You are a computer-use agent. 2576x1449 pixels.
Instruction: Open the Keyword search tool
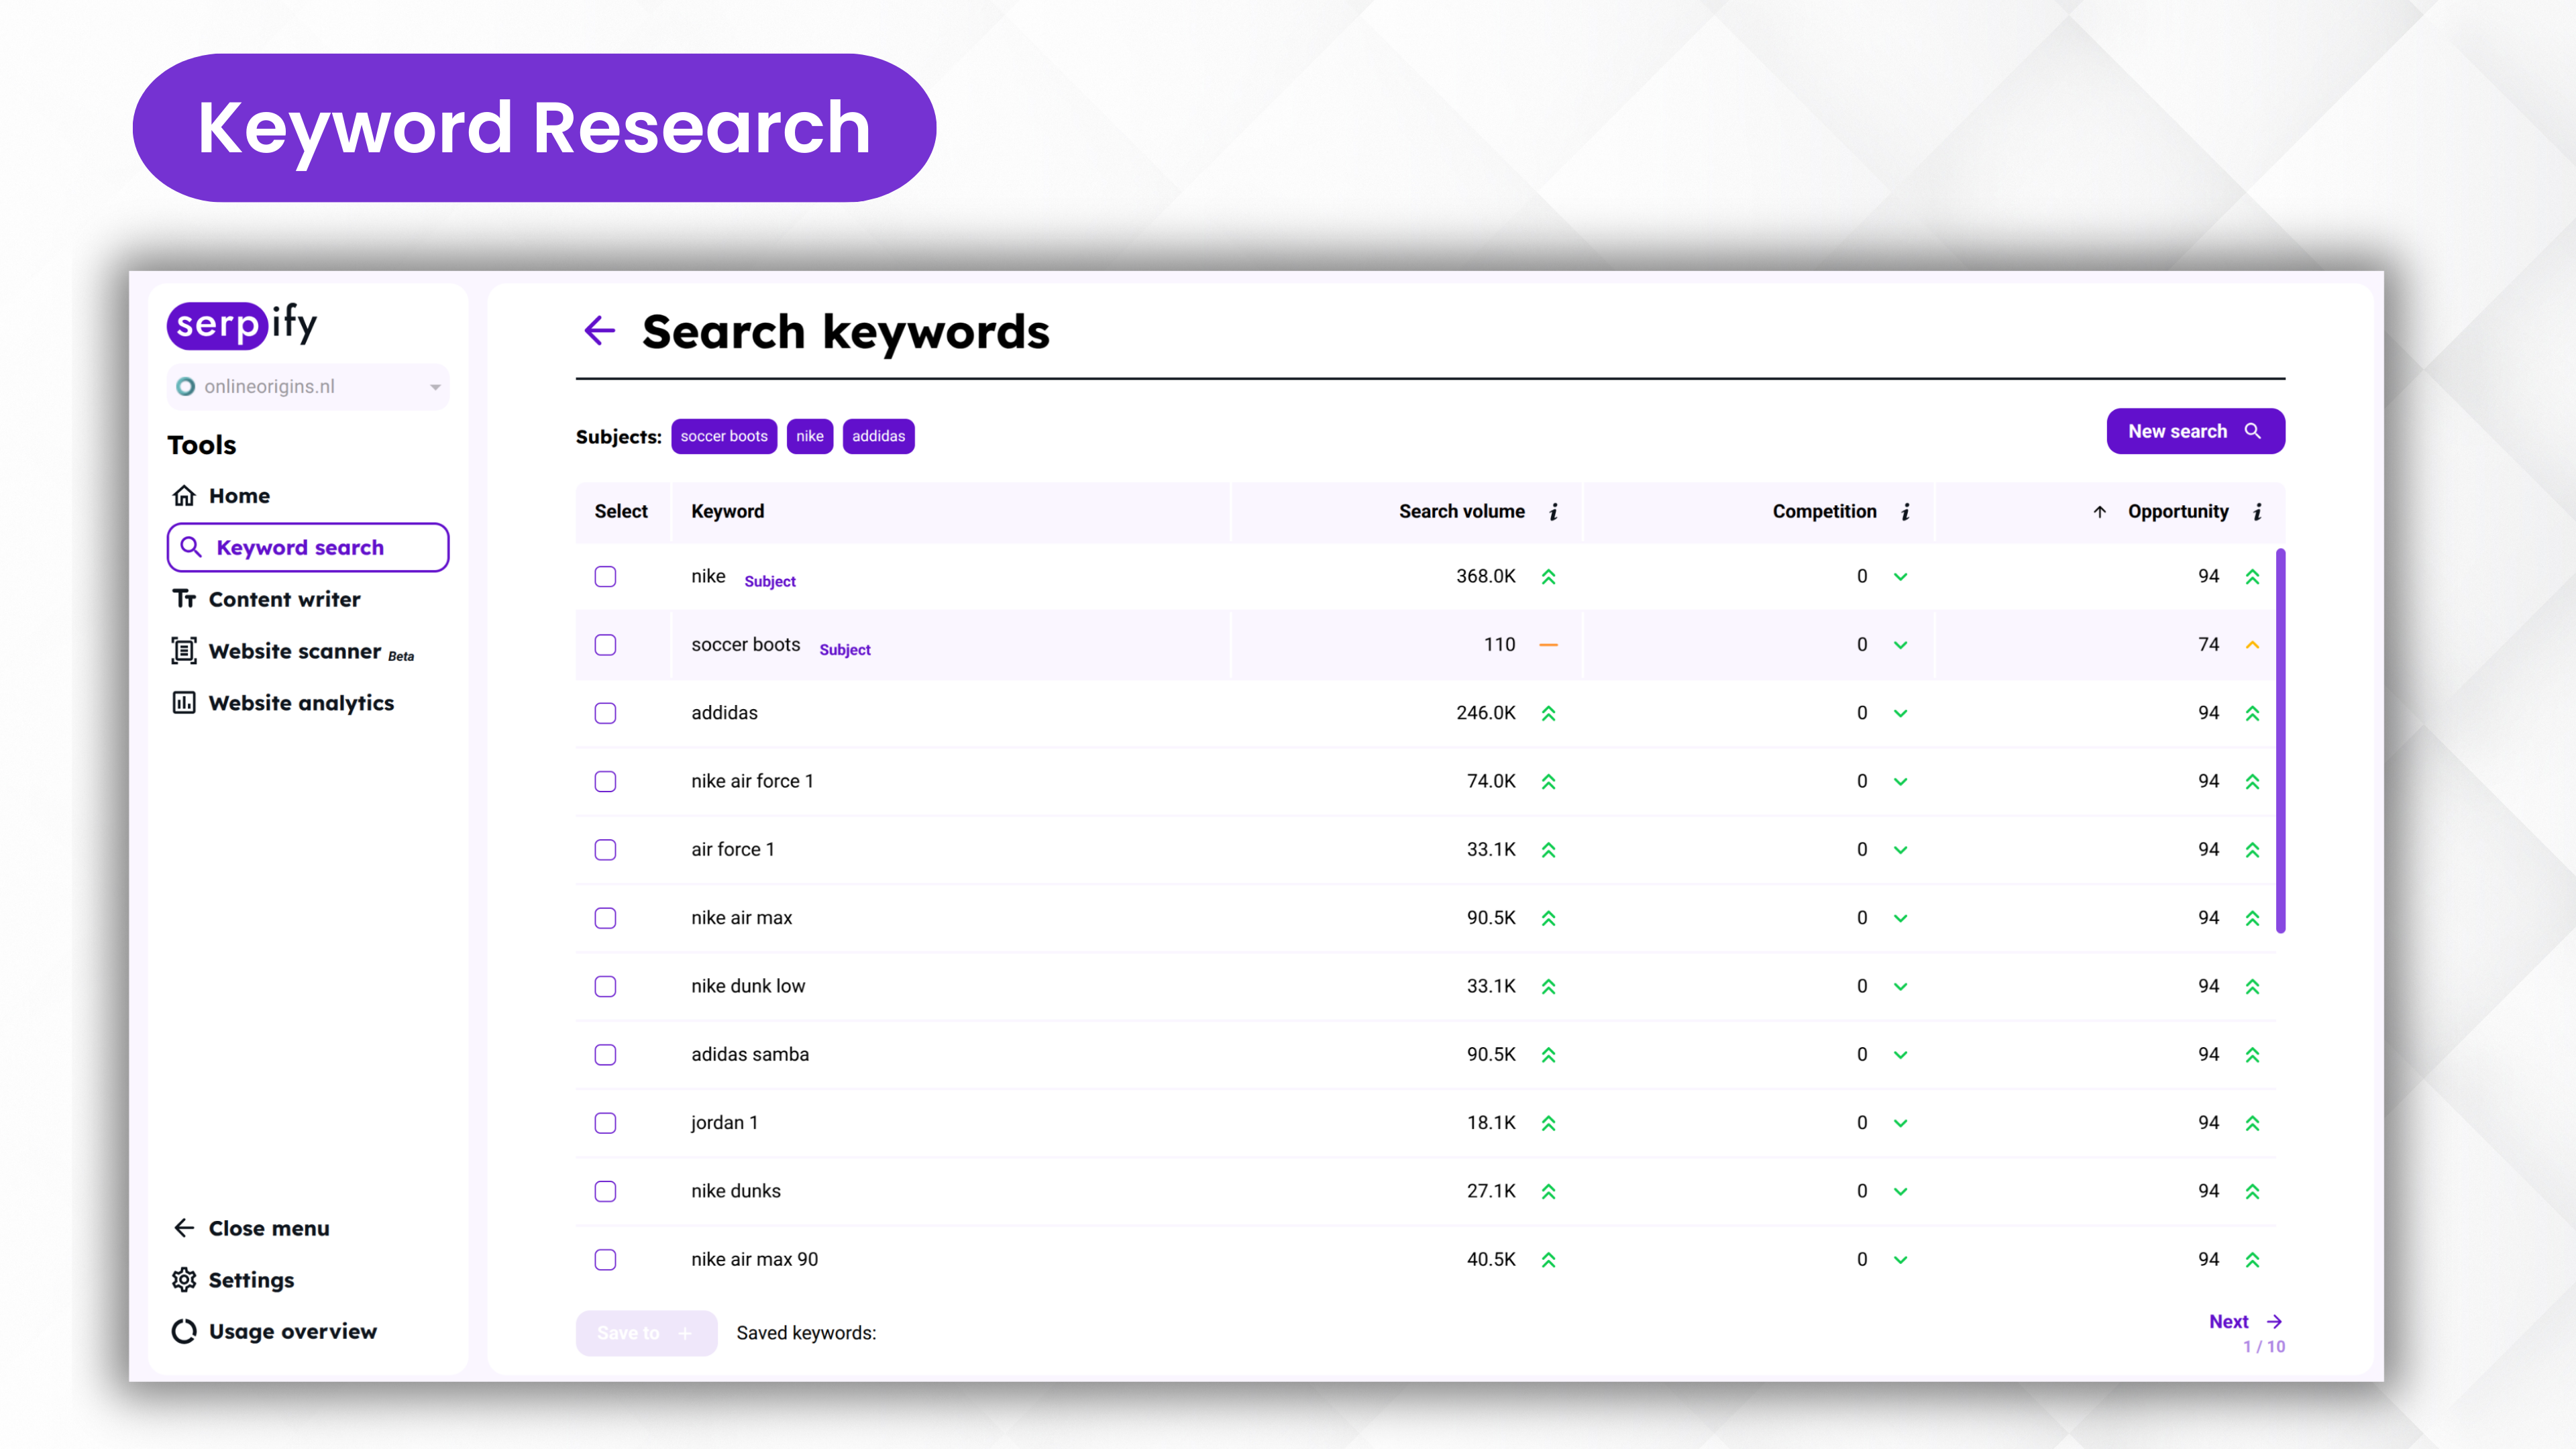[308, 548]
